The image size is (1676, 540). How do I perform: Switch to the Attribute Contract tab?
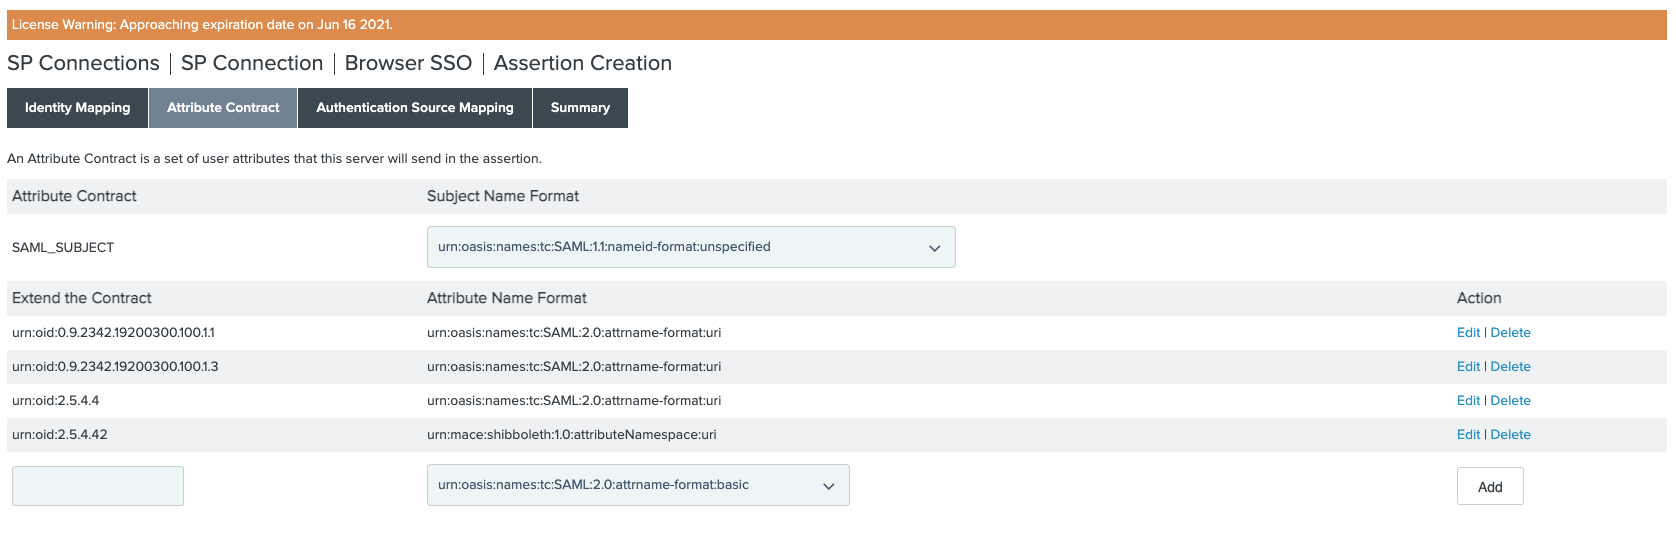[223, 108]
